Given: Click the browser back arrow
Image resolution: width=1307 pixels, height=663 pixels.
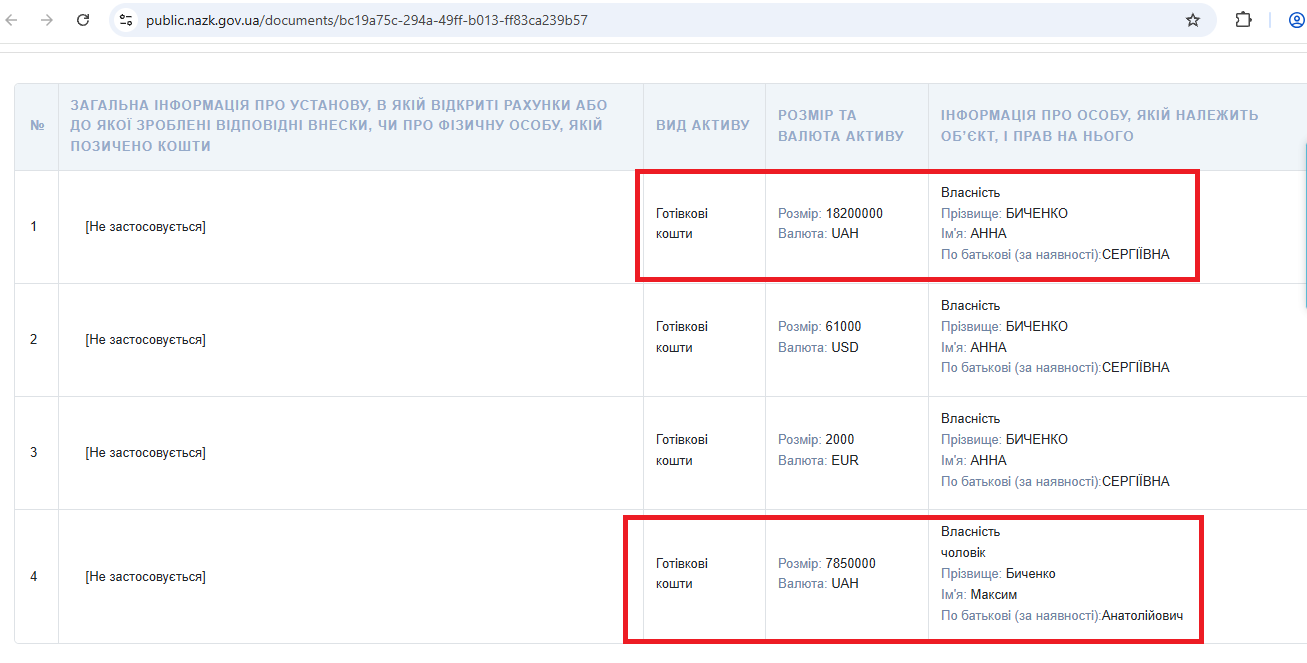Looking at the screenshot, I should (12, 20).
